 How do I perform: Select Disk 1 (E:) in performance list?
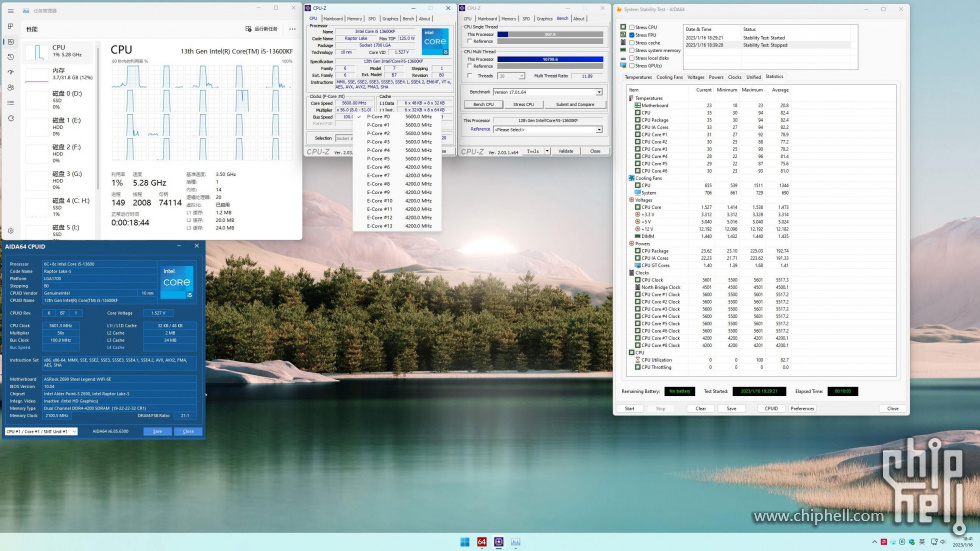[x=59, y=127]
